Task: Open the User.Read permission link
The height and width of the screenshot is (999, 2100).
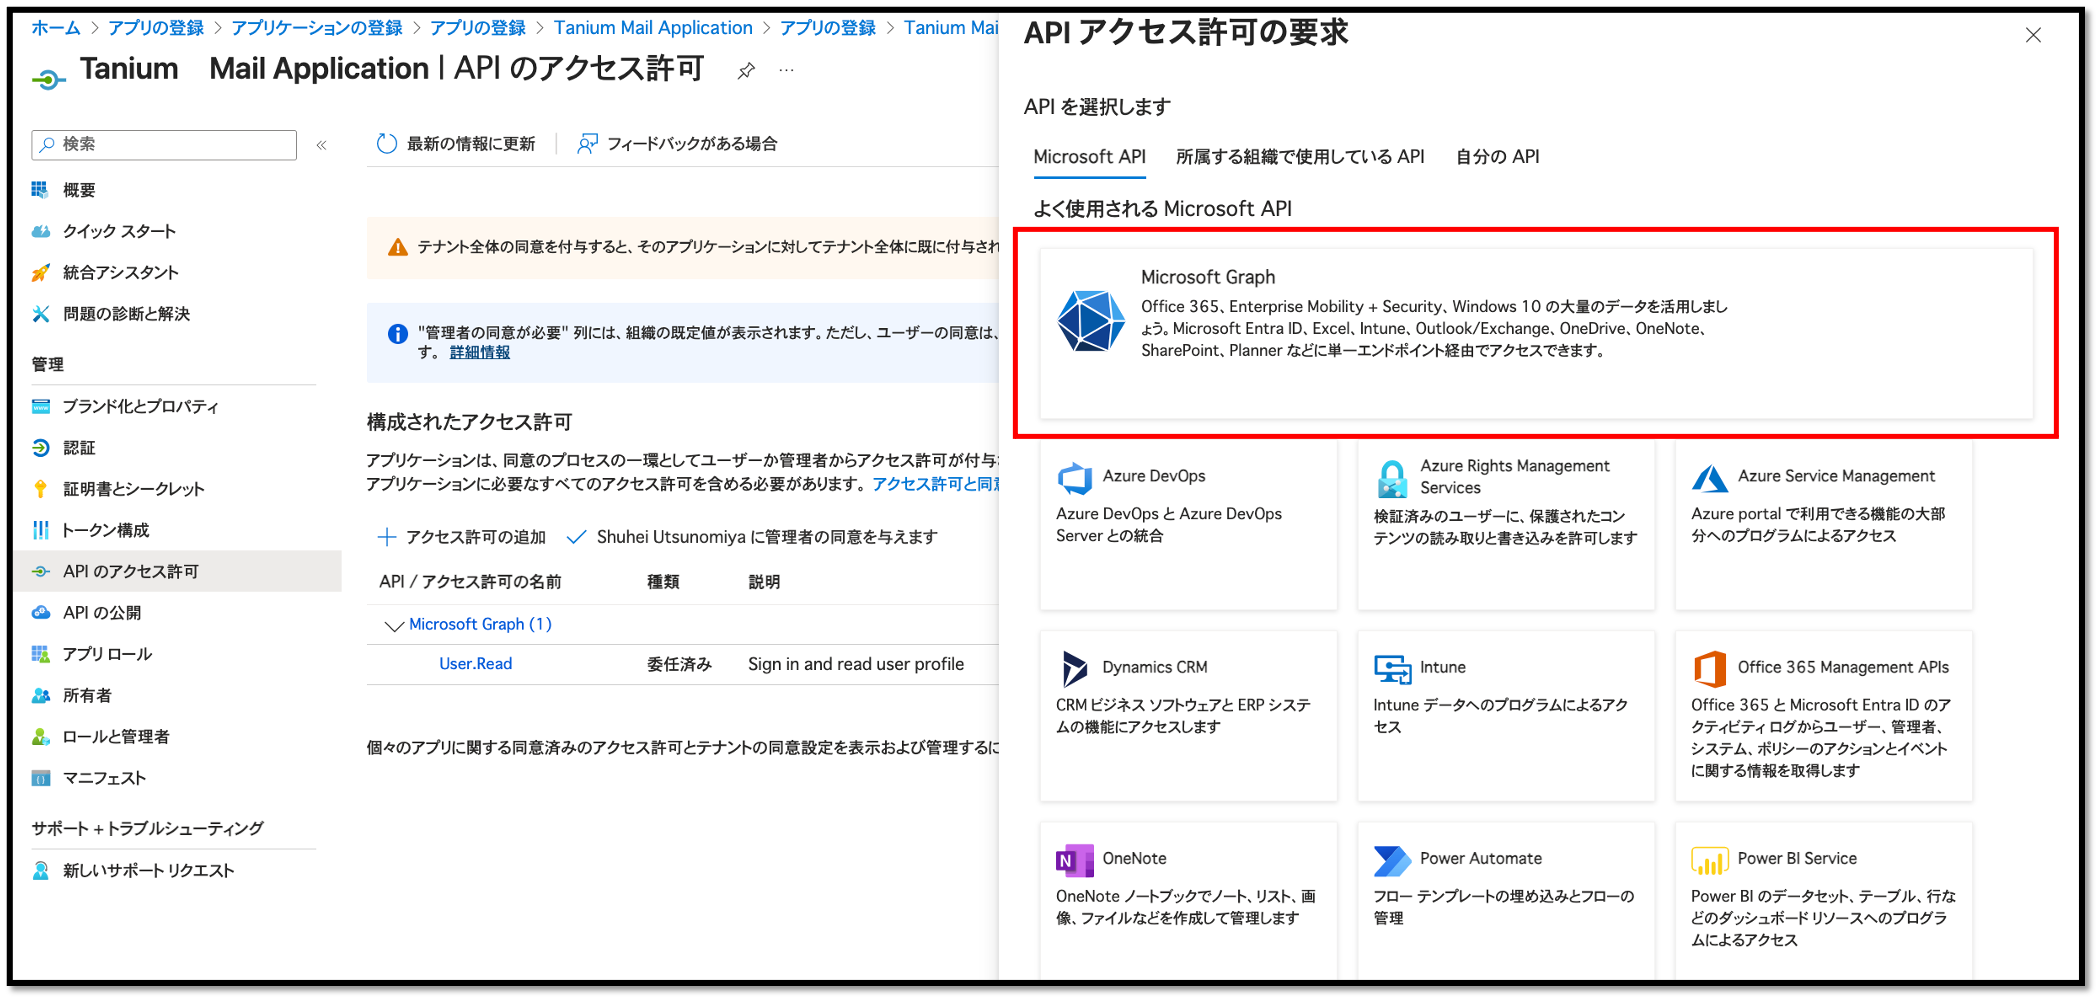Action: (475, 664)
